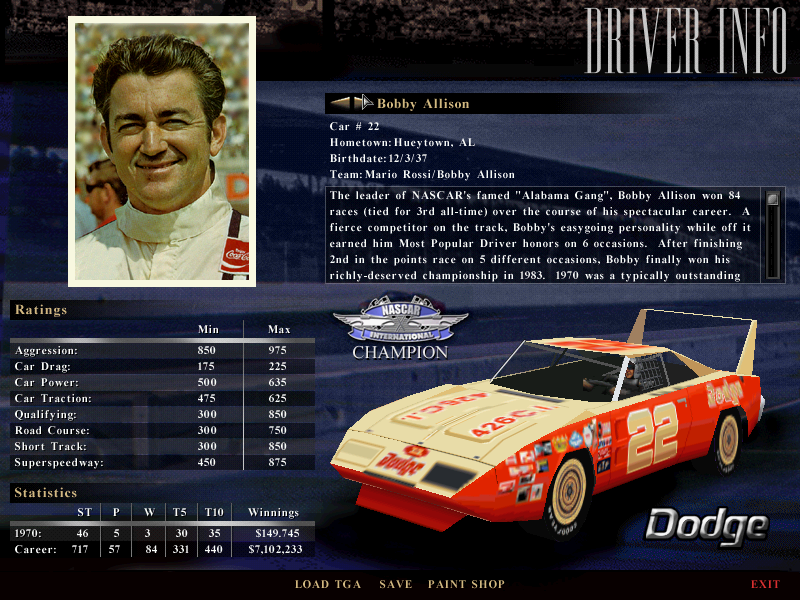Click the Short Track Max value 850

coord(278,446)
